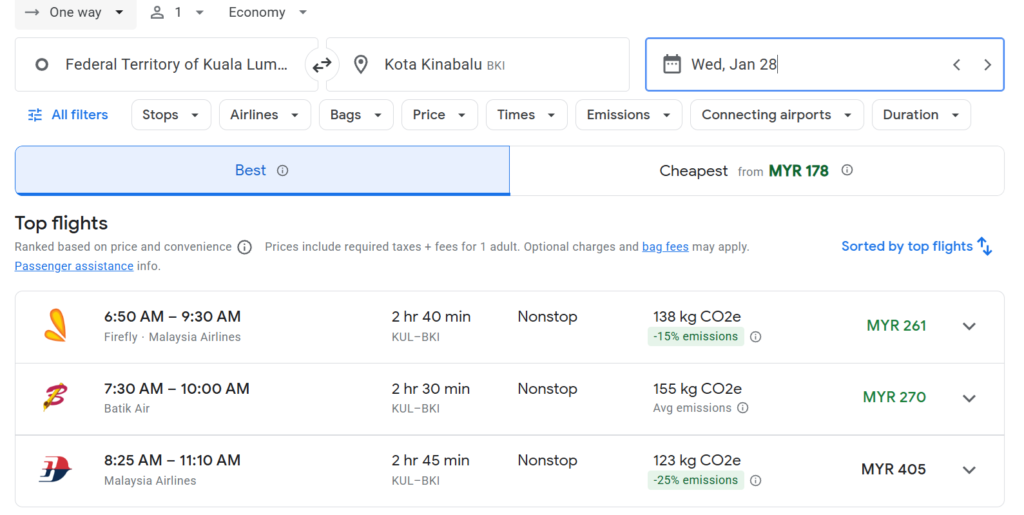View info icon beside Cheapest price
The height and width of the screenshot is (515, 1024).
pyautogui.click(x=847, y=171)
